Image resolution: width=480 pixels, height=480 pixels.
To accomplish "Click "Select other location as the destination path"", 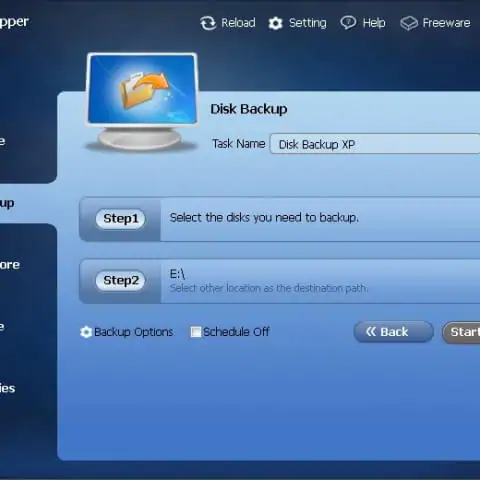I will 269,288.
